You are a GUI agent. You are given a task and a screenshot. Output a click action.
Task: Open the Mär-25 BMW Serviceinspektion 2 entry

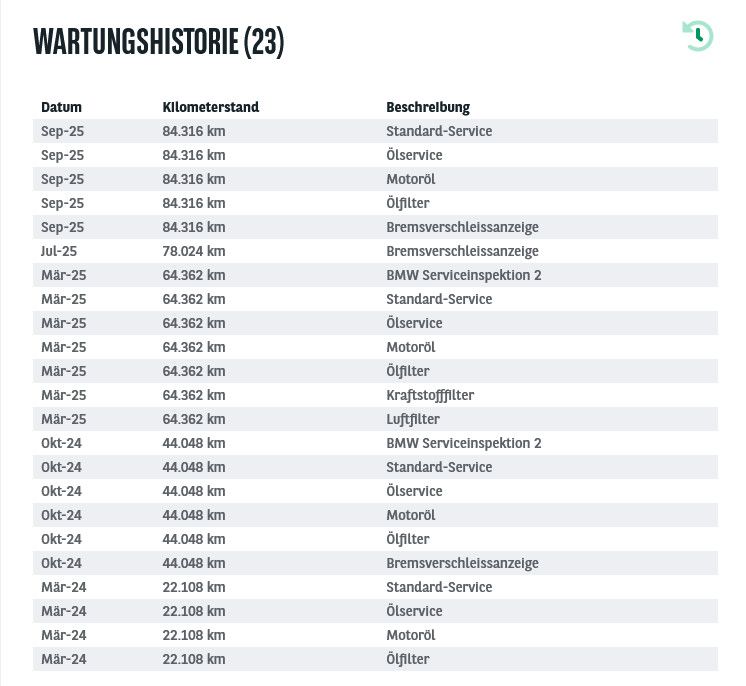coord(463,275)
